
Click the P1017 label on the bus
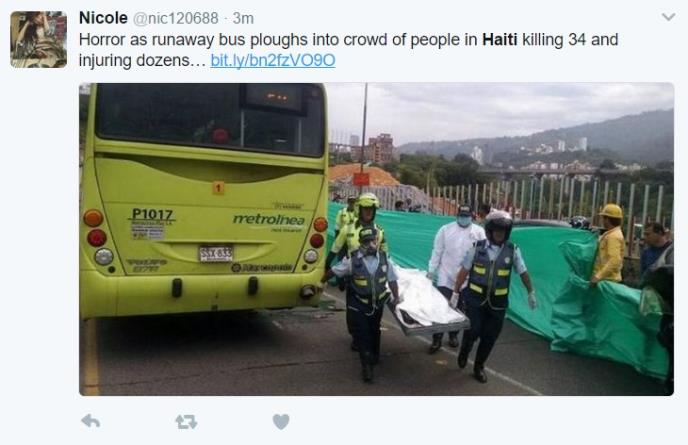tap(152, 214)
